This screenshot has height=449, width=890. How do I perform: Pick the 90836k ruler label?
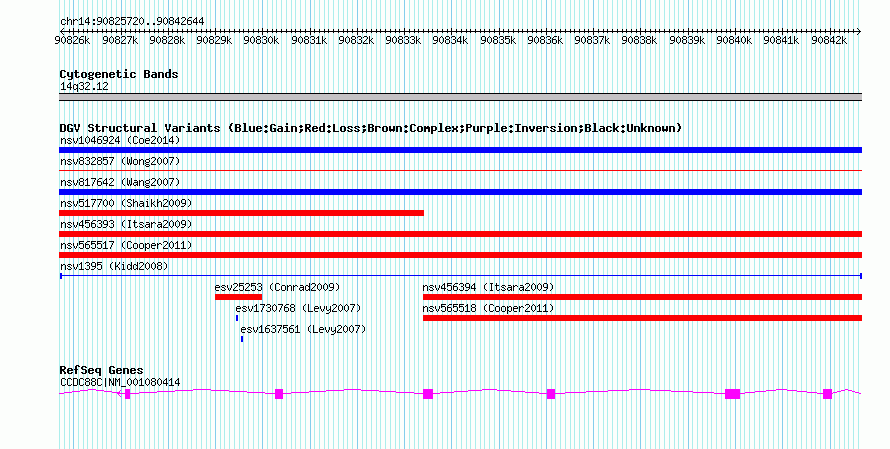(x=545, y=40)
